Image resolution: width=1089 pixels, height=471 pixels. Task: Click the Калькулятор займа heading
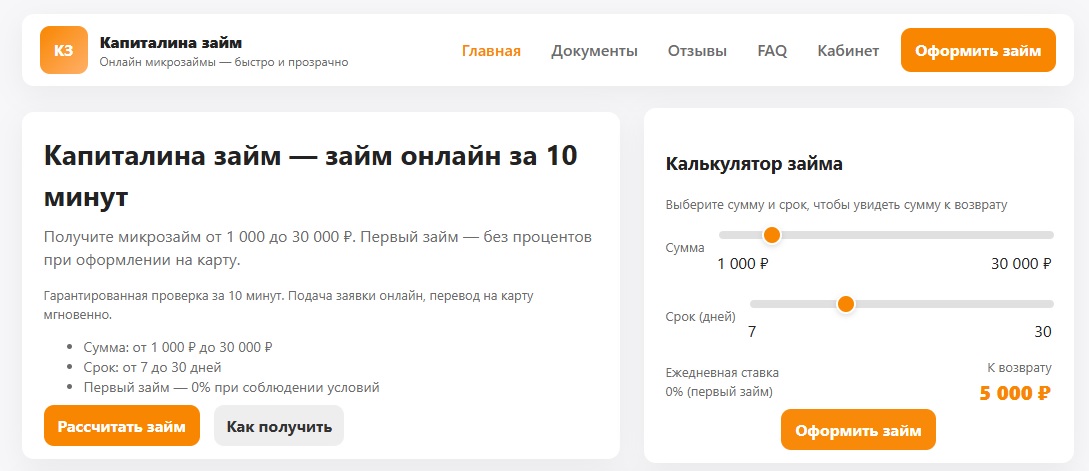[x=754, y=164]
